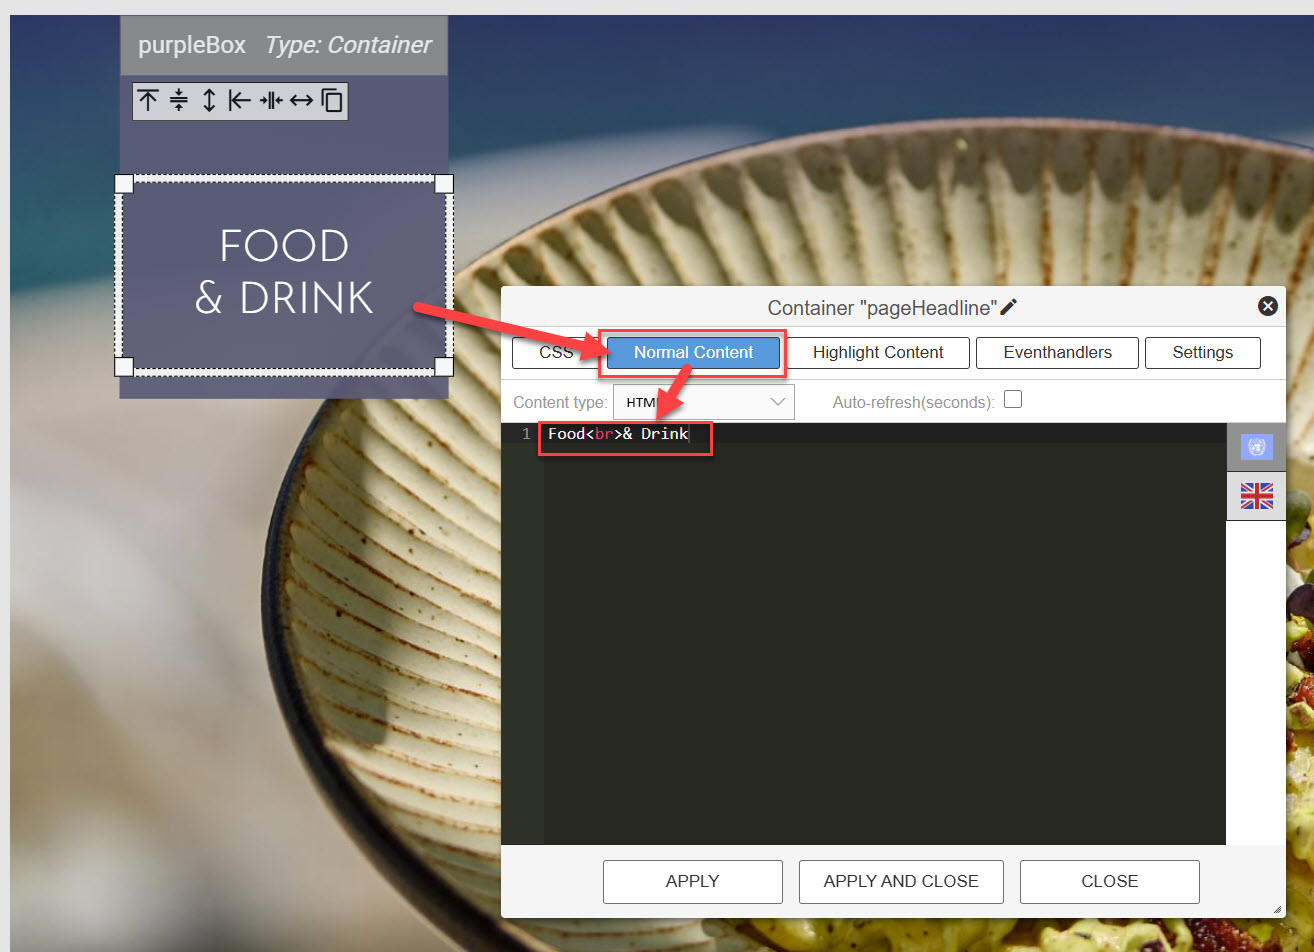The width and height of the screenshot is (1314, 952).
Task: Open the Settings tab
Action: pyautogui.click(x=1202, y=352)
